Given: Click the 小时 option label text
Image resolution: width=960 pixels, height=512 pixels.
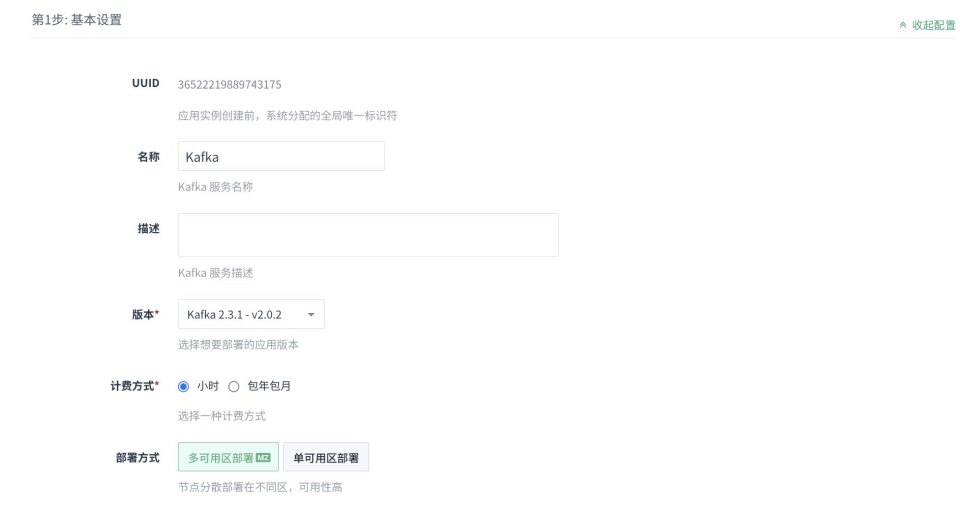Looking at the screenshot, I should tap(207, 386).
